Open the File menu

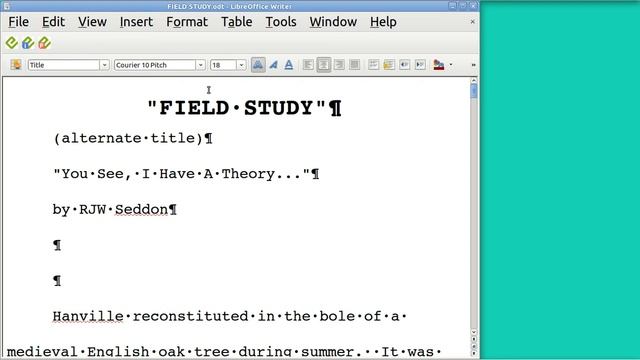point(18,22)
